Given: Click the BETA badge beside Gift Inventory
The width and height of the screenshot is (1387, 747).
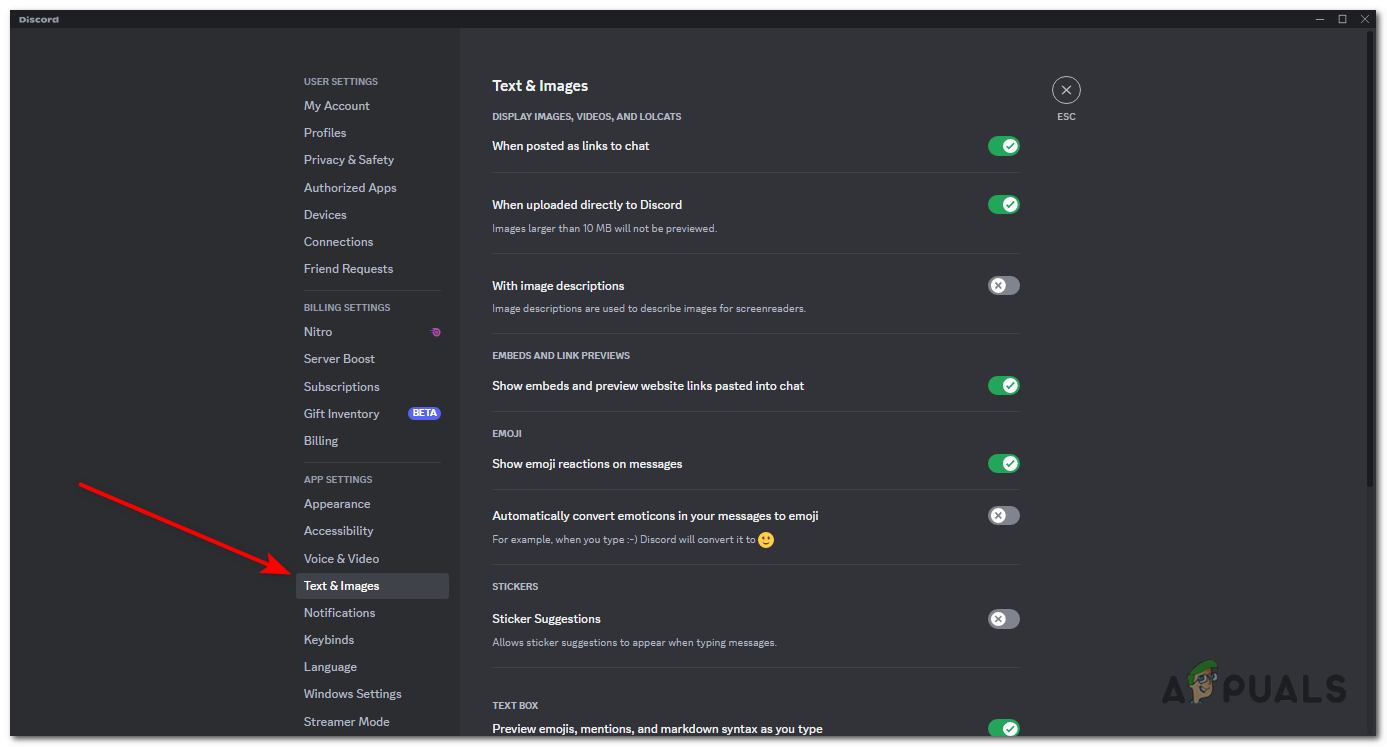Looking at the screenshot, I should coord(424,413).
